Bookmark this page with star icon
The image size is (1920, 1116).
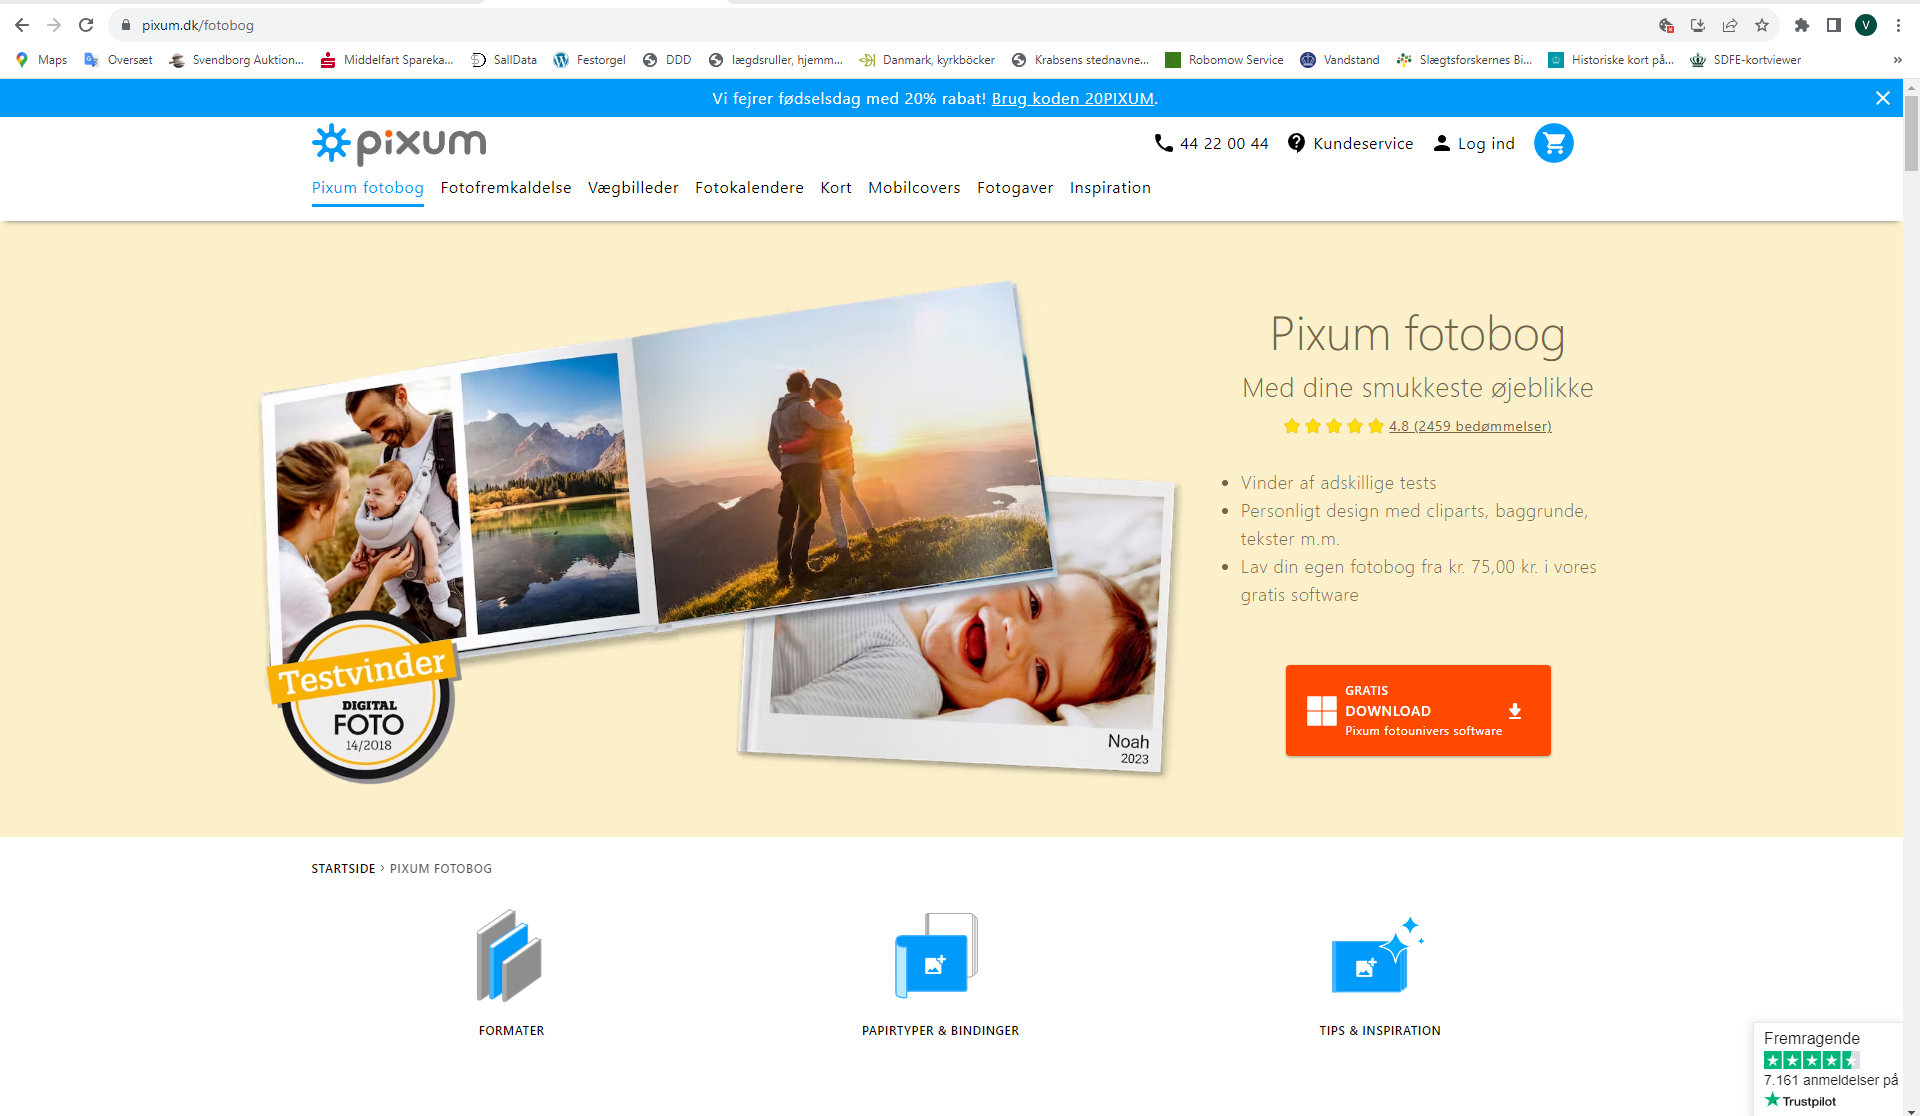(x=1762, y=25)
